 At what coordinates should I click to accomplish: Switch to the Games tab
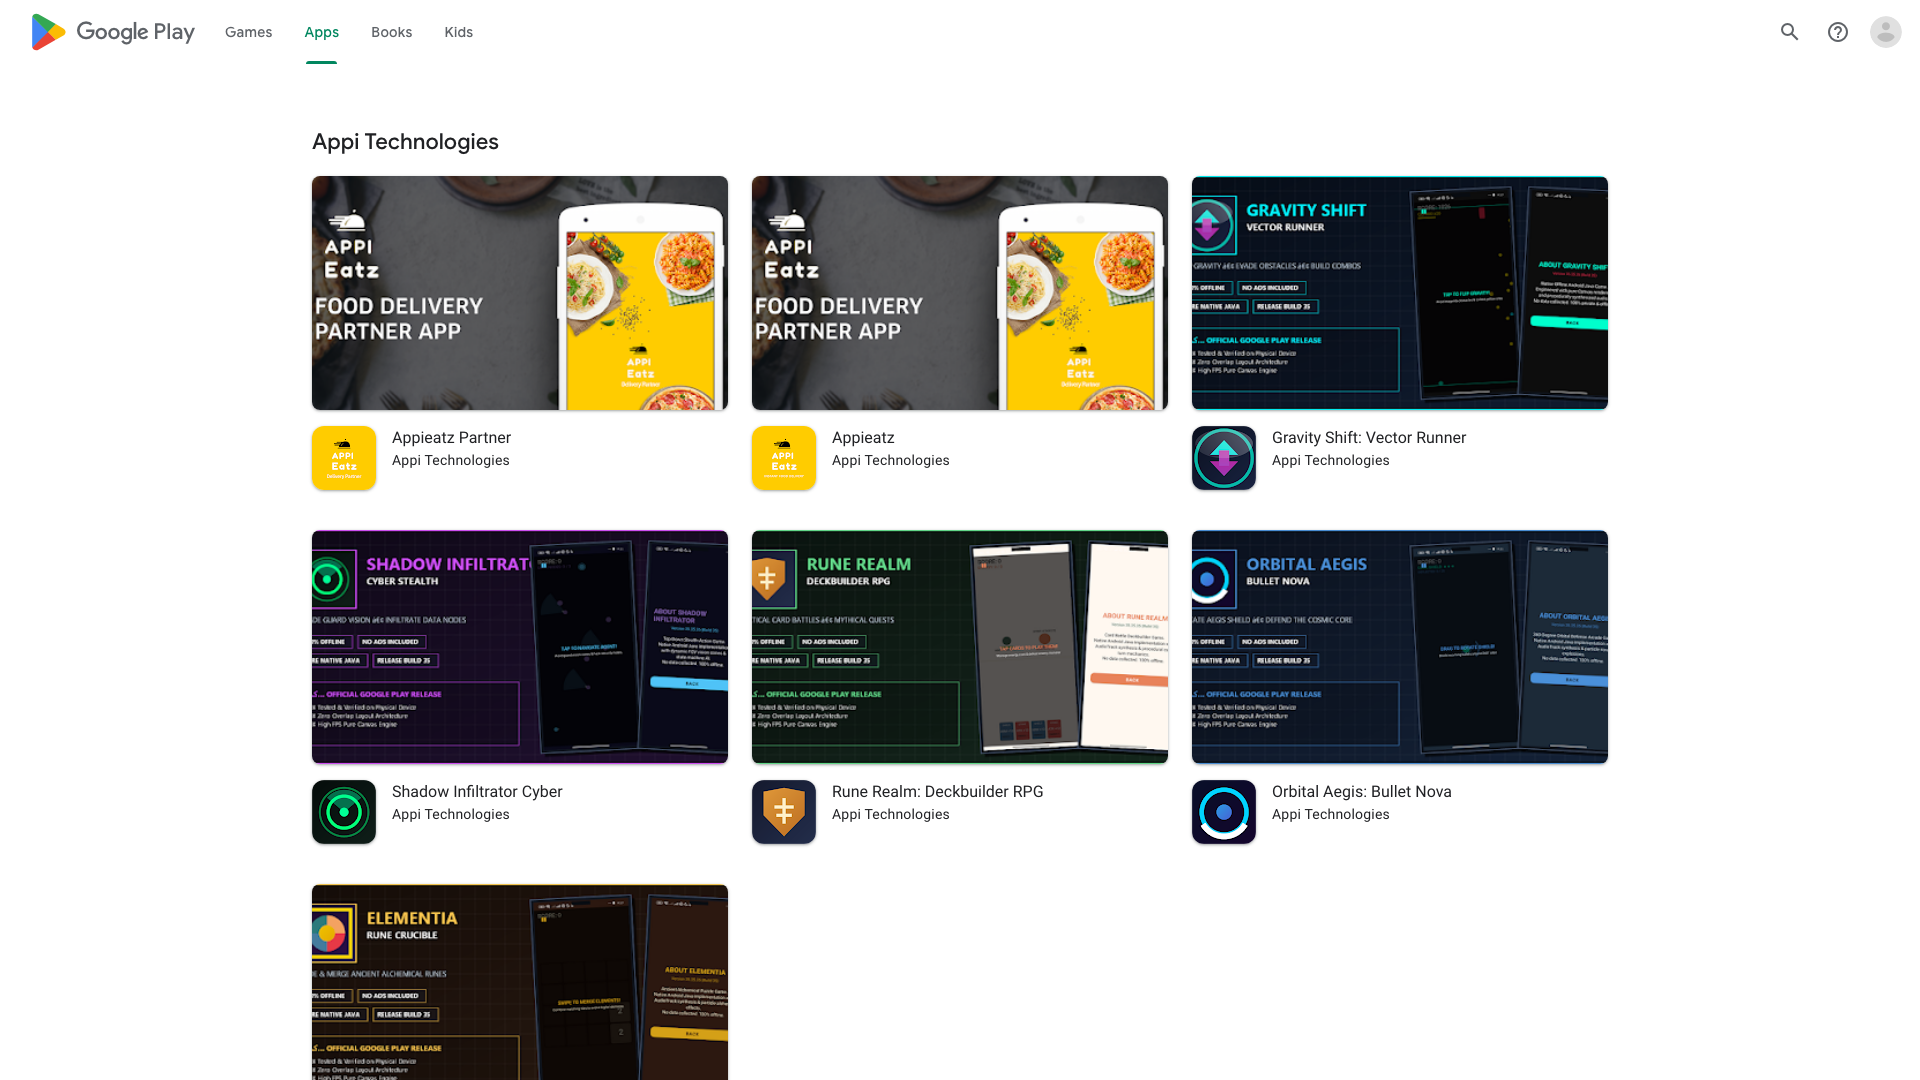248,32
